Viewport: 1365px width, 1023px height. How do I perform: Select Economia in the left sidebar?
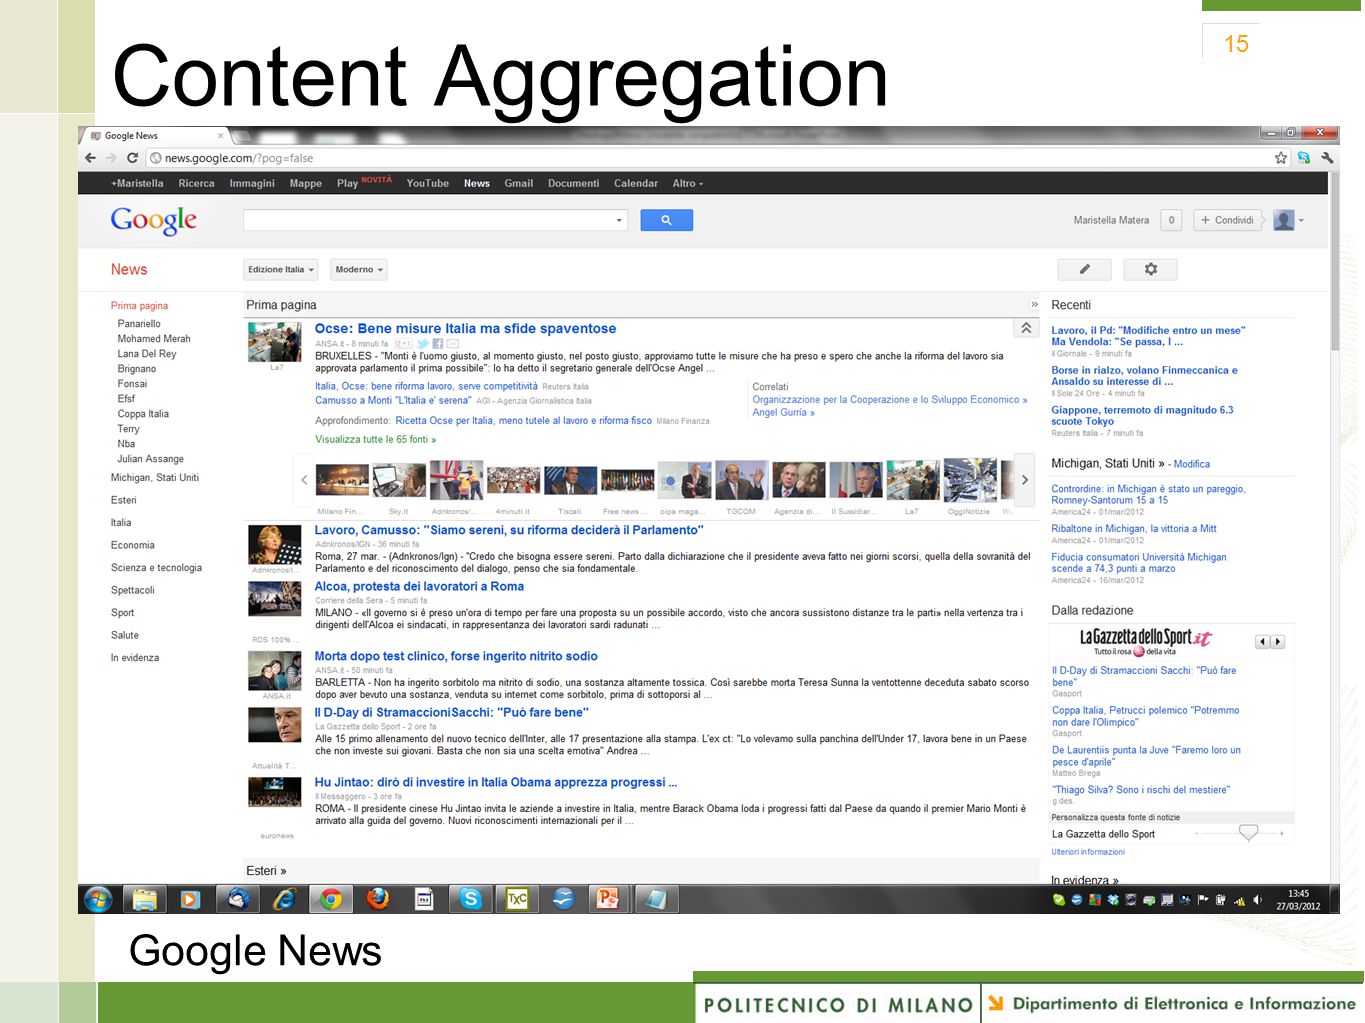click(x=133, y=545)
